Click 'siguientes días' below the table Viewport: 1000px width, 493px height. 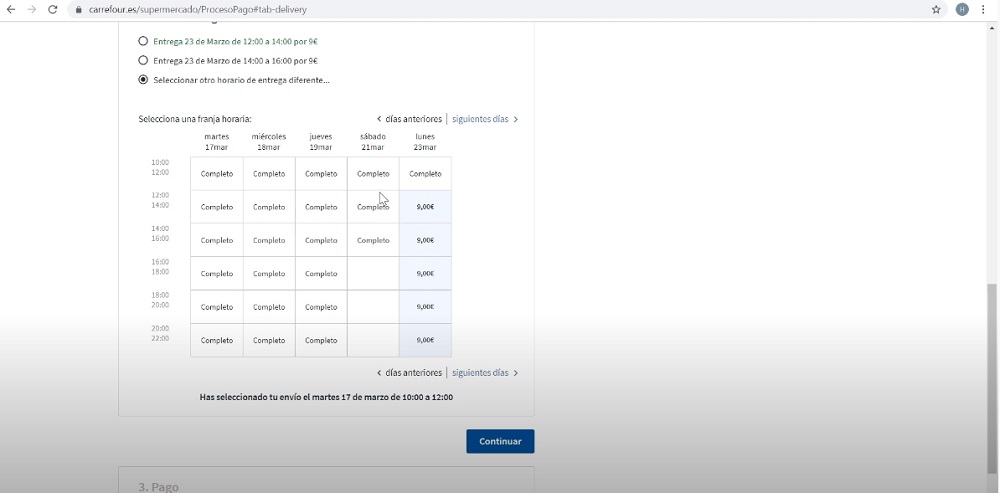[484, 373]
